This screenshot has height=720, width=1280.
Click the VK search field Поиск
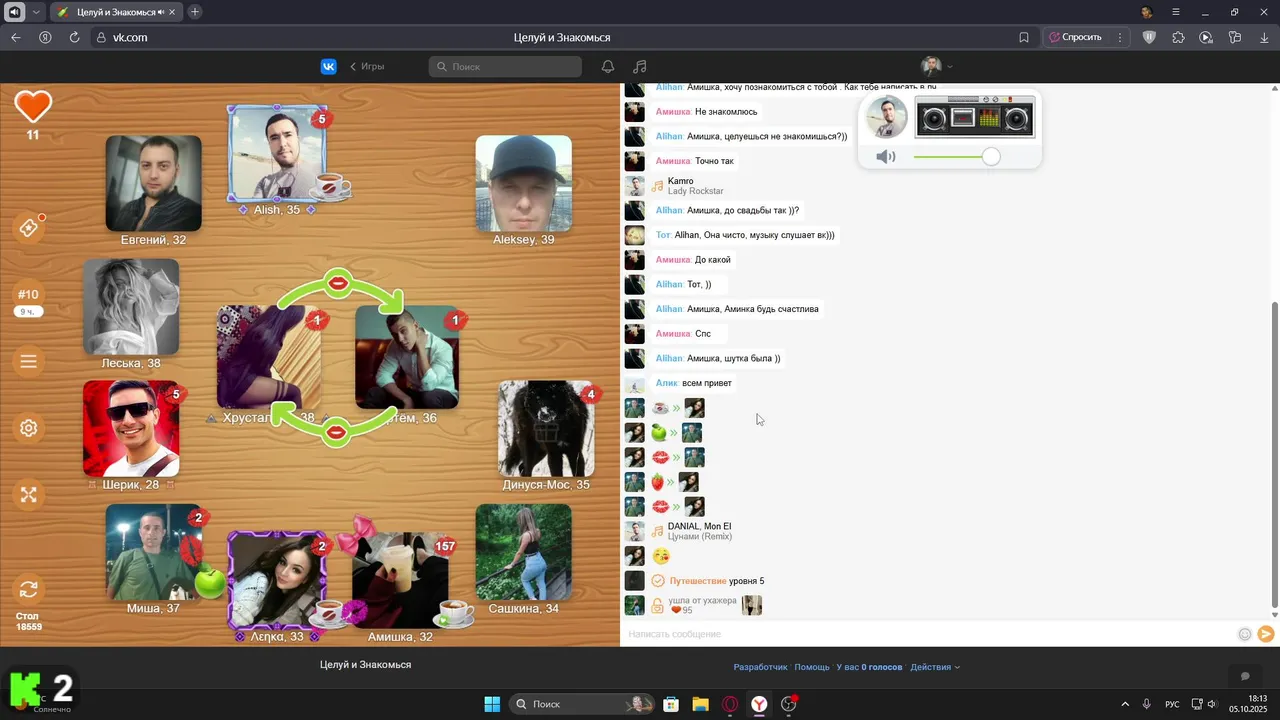(x=505, y=66)
